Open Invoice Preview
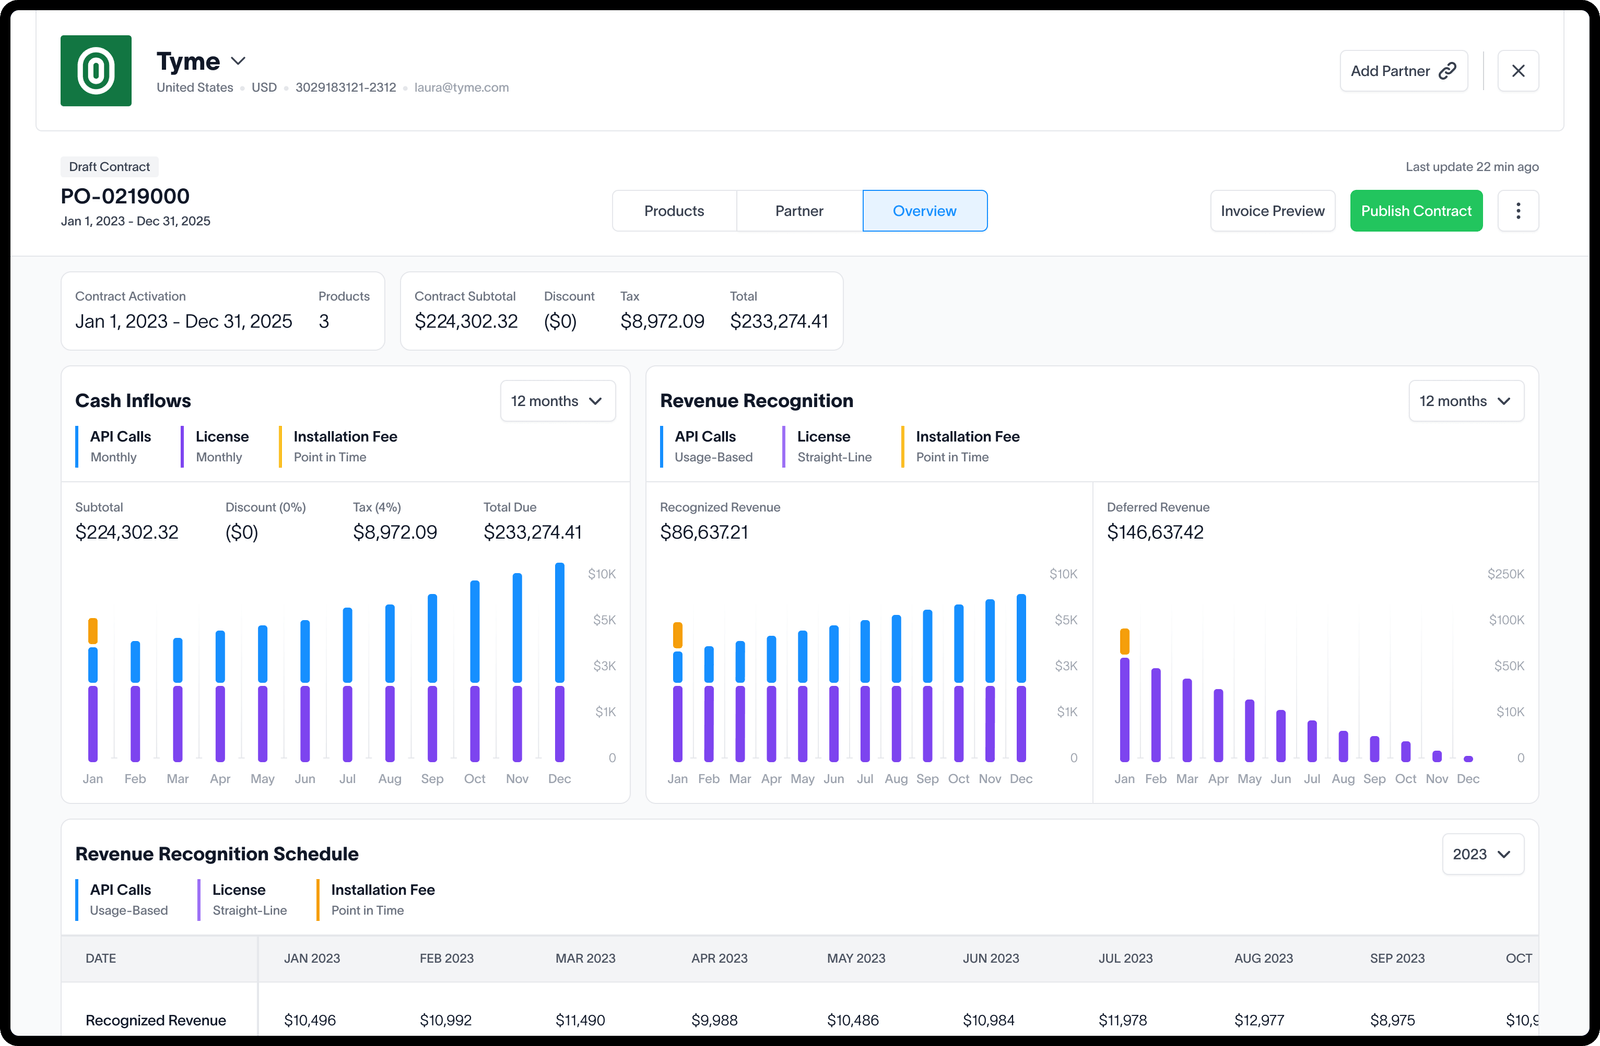1600x1046 pixels. click(x=1272, y=210)
